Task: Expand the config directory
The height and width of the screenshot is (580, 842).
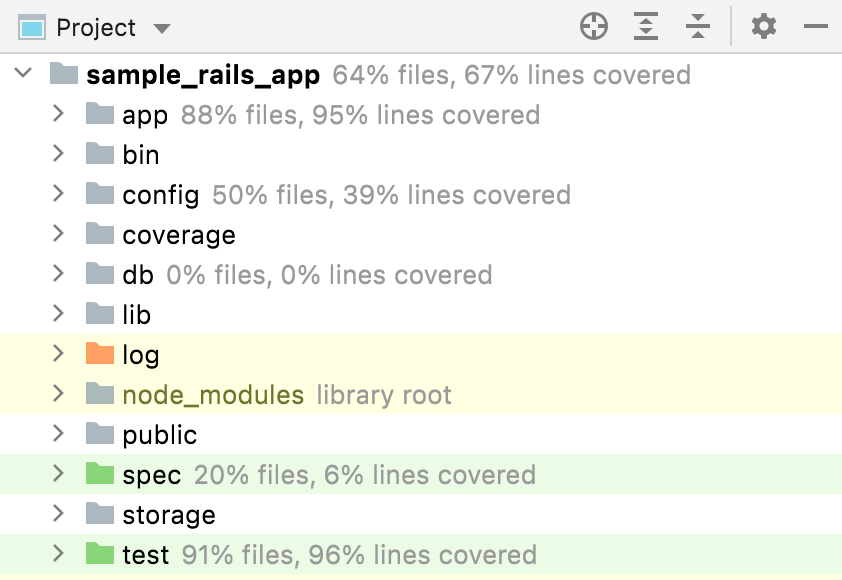Action: tap(58, 194)
